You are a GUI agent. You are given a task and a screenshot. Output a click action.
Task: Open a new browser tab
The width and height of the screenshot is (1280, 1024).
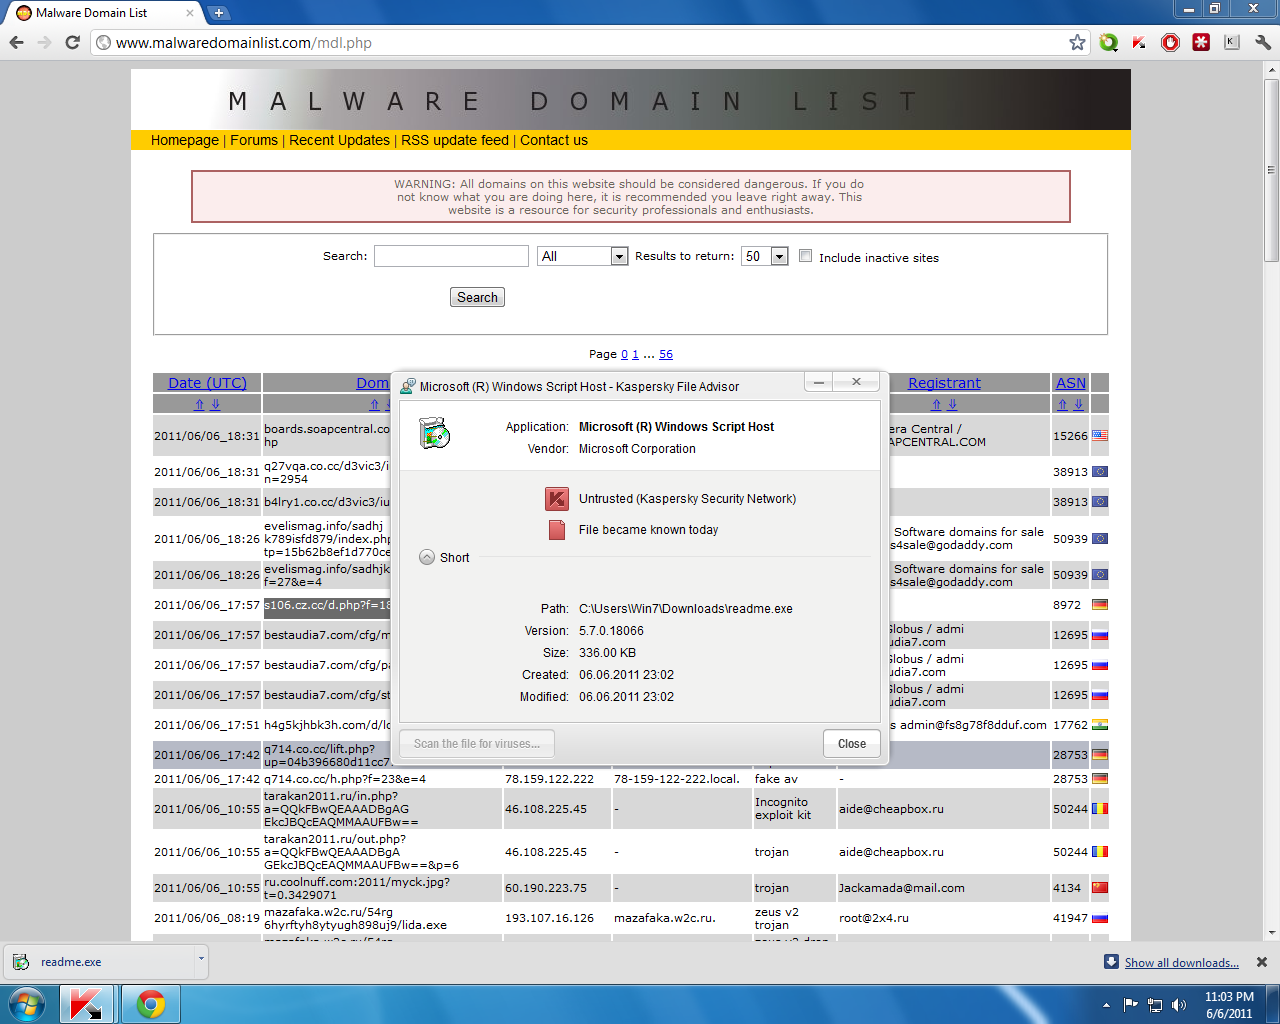click(x=219, y=13)
